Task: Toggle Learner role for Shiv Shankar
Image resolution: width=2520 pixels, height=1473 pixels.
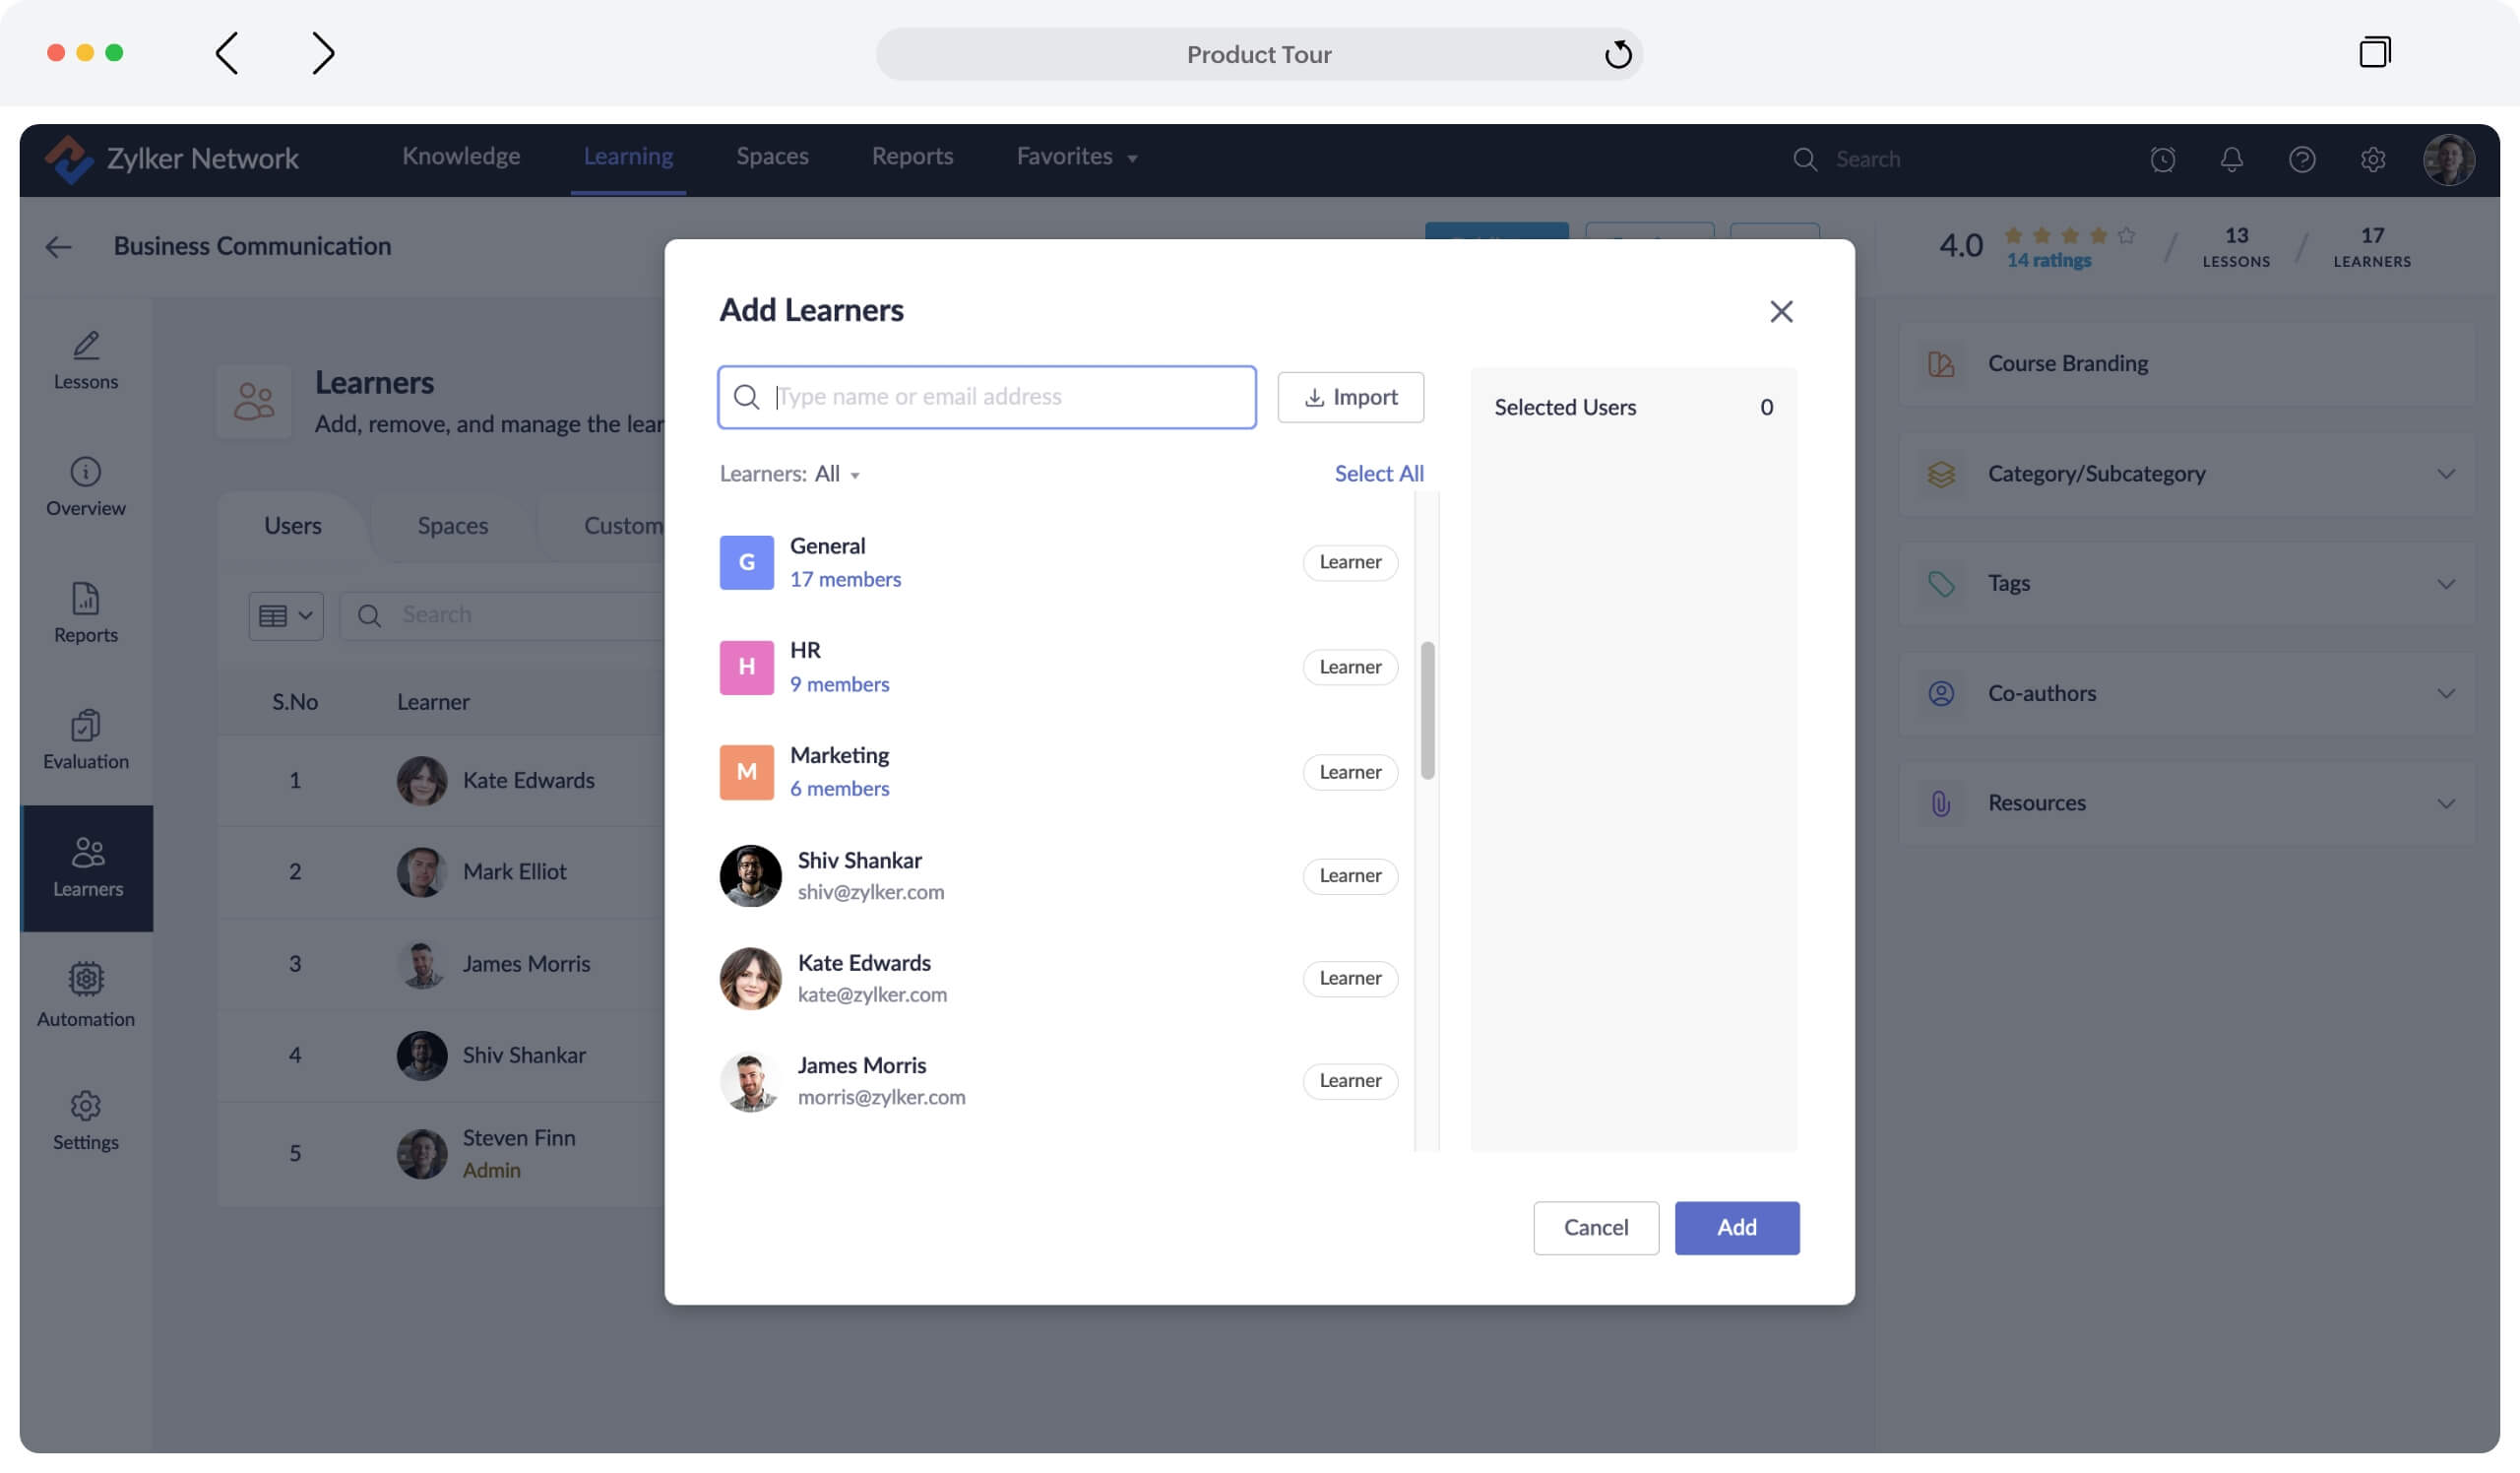Action: (1349, 876)
